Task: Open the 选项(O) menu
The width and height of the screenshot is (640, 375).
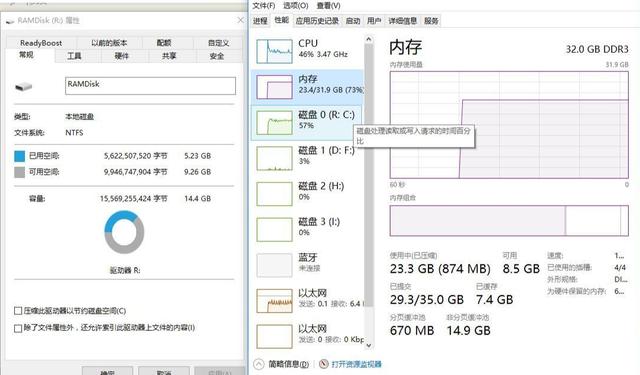Action: [x=296, y=6]
